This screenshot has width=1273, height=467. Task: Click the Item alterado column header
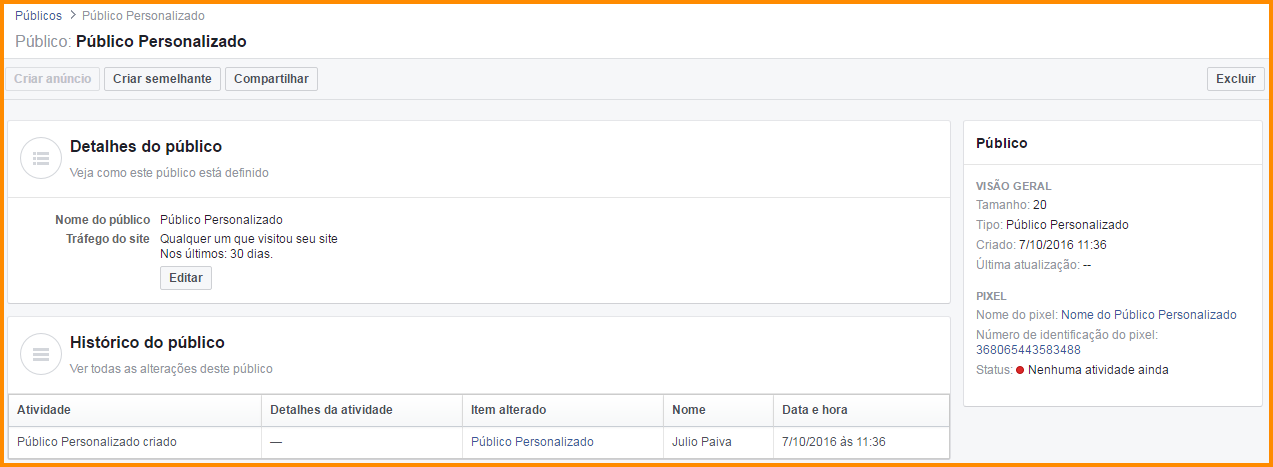[x=508, y=410]
